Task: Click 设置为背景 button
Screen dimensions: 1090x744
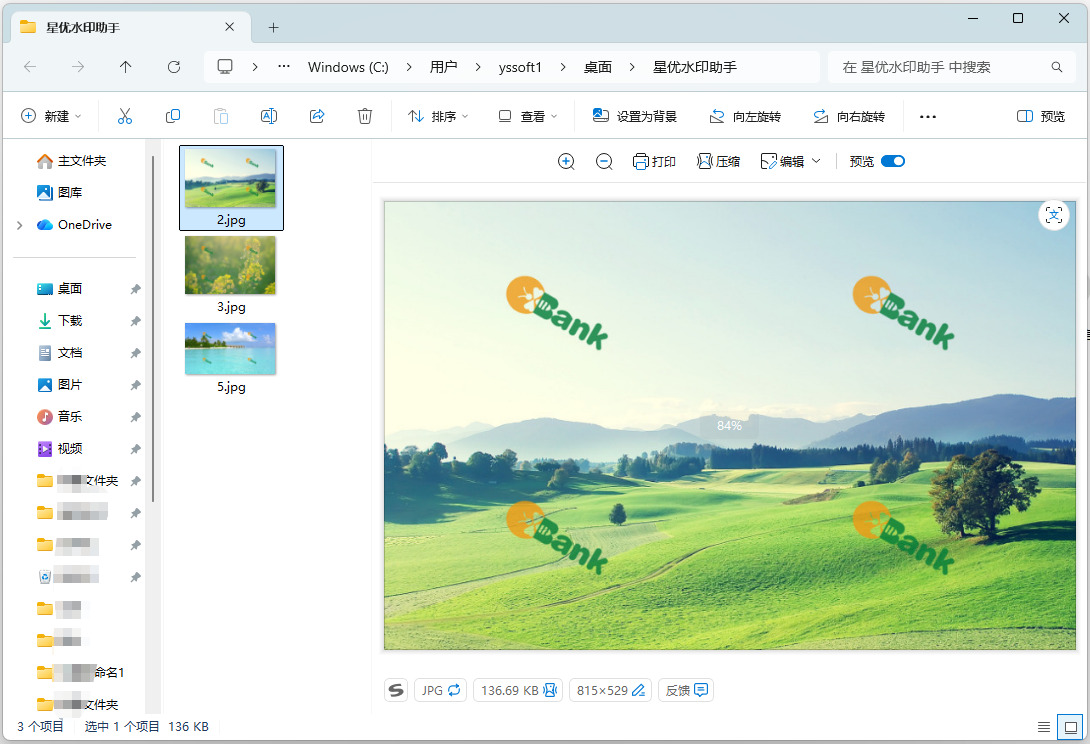Action: pyautogui.click(x=635, y=116)
